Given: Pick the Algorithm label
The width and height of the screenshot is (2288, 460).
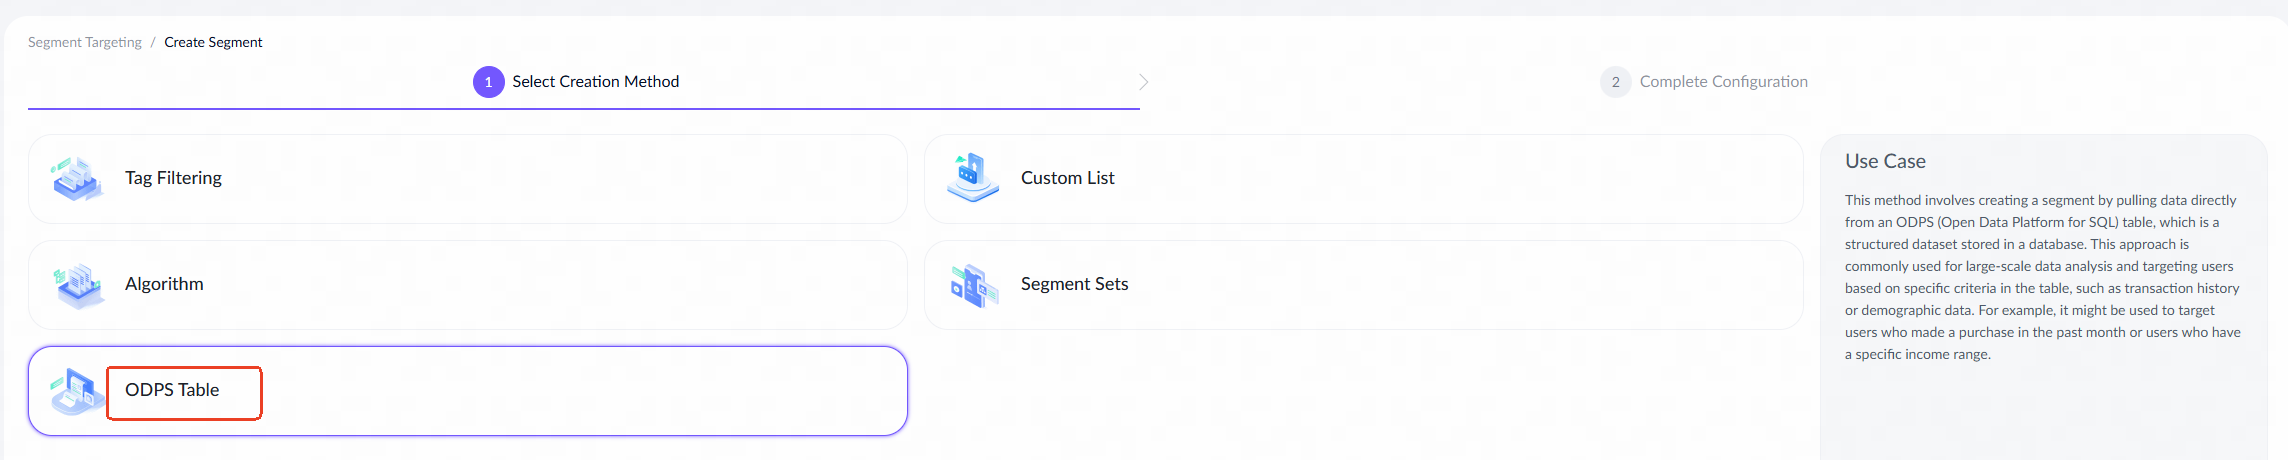Looking at the screenshot, I should (x=164, y=284).
